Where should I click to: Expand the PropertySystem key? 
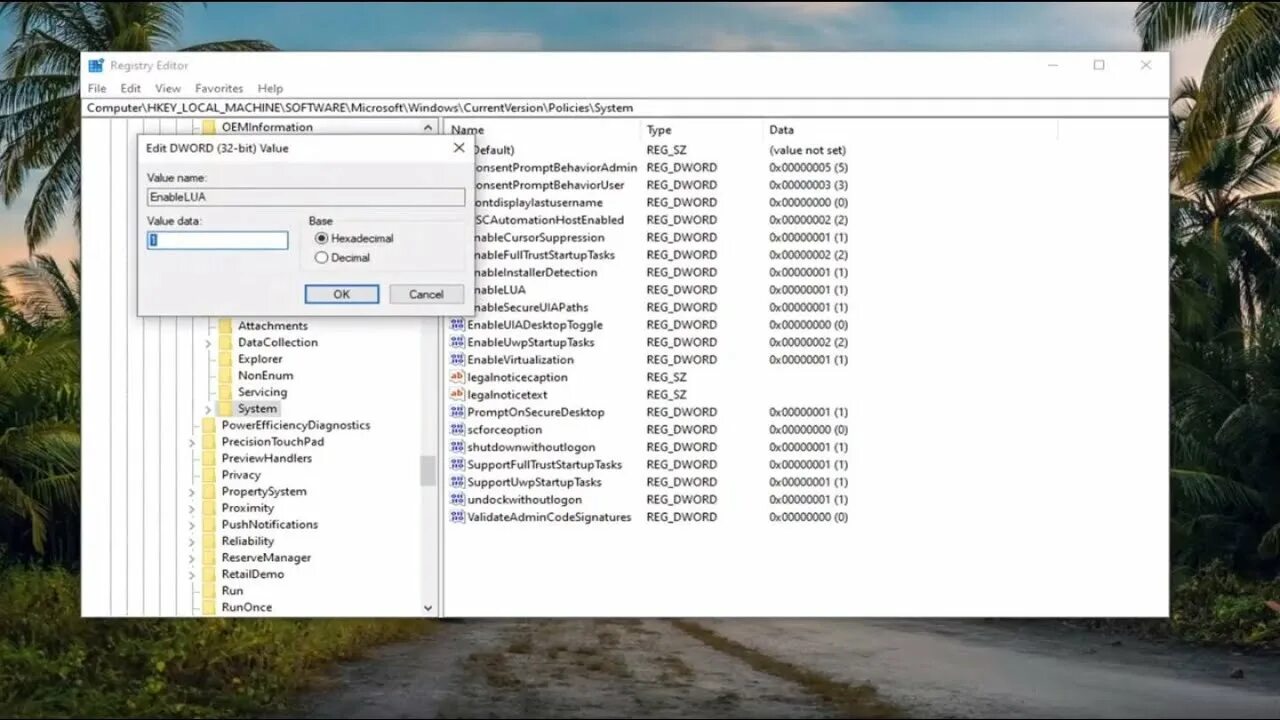192,492
